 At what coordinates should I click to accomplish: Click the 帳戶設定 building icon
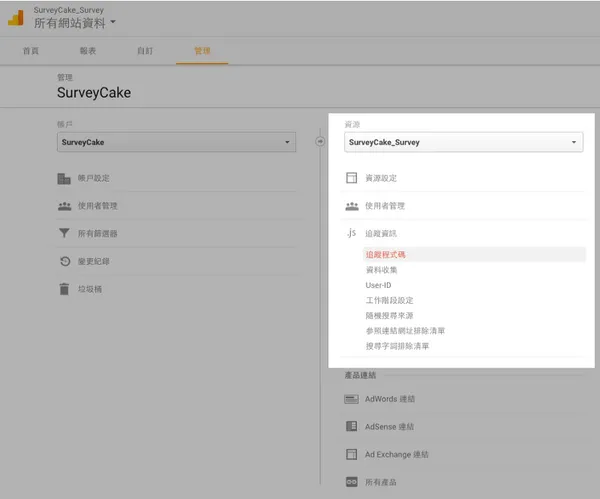point(64,178)
